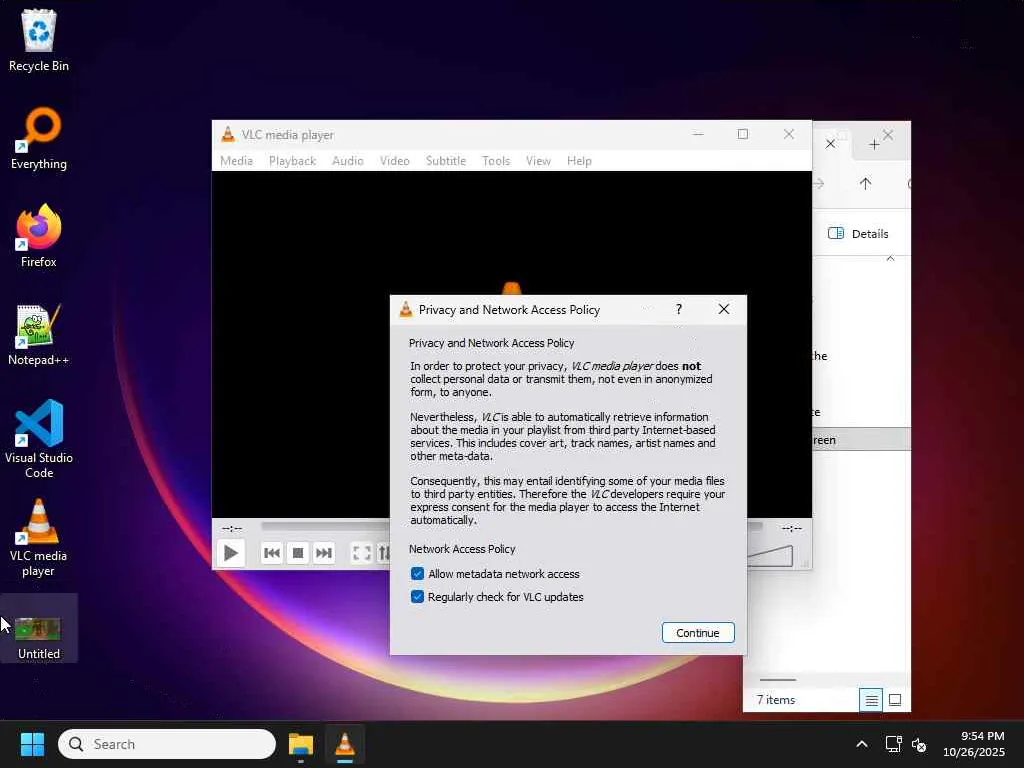
Task: Click the Previous media button in VLC
Action: pyautogui.click(x=272, y=553)
